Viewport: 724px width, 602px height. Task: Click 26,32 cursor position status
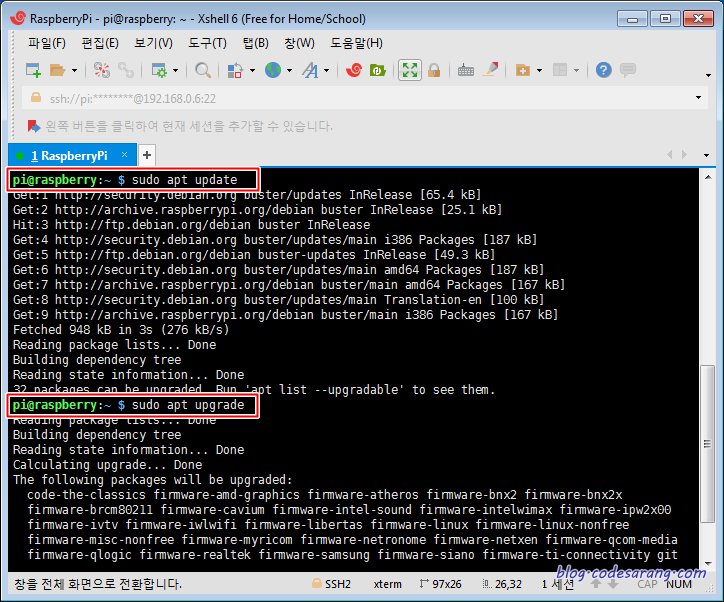(x=502, y=584)
